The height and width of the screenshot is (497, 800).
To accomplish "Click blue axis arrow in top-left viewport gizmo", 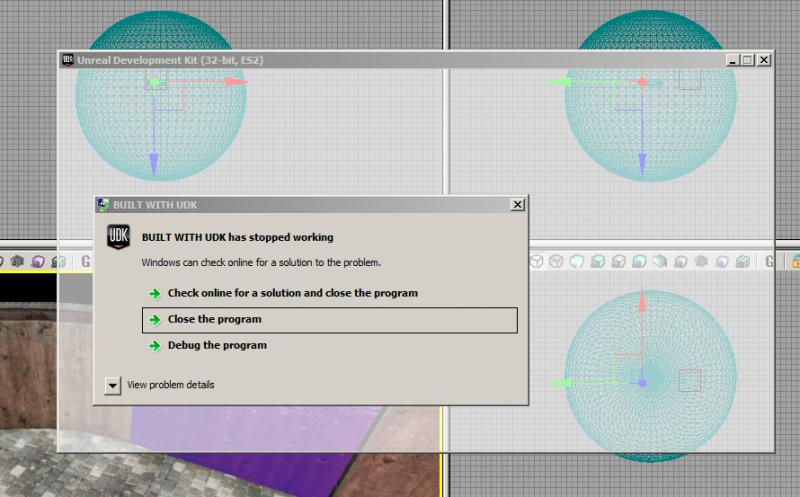I will click(154, 165).
